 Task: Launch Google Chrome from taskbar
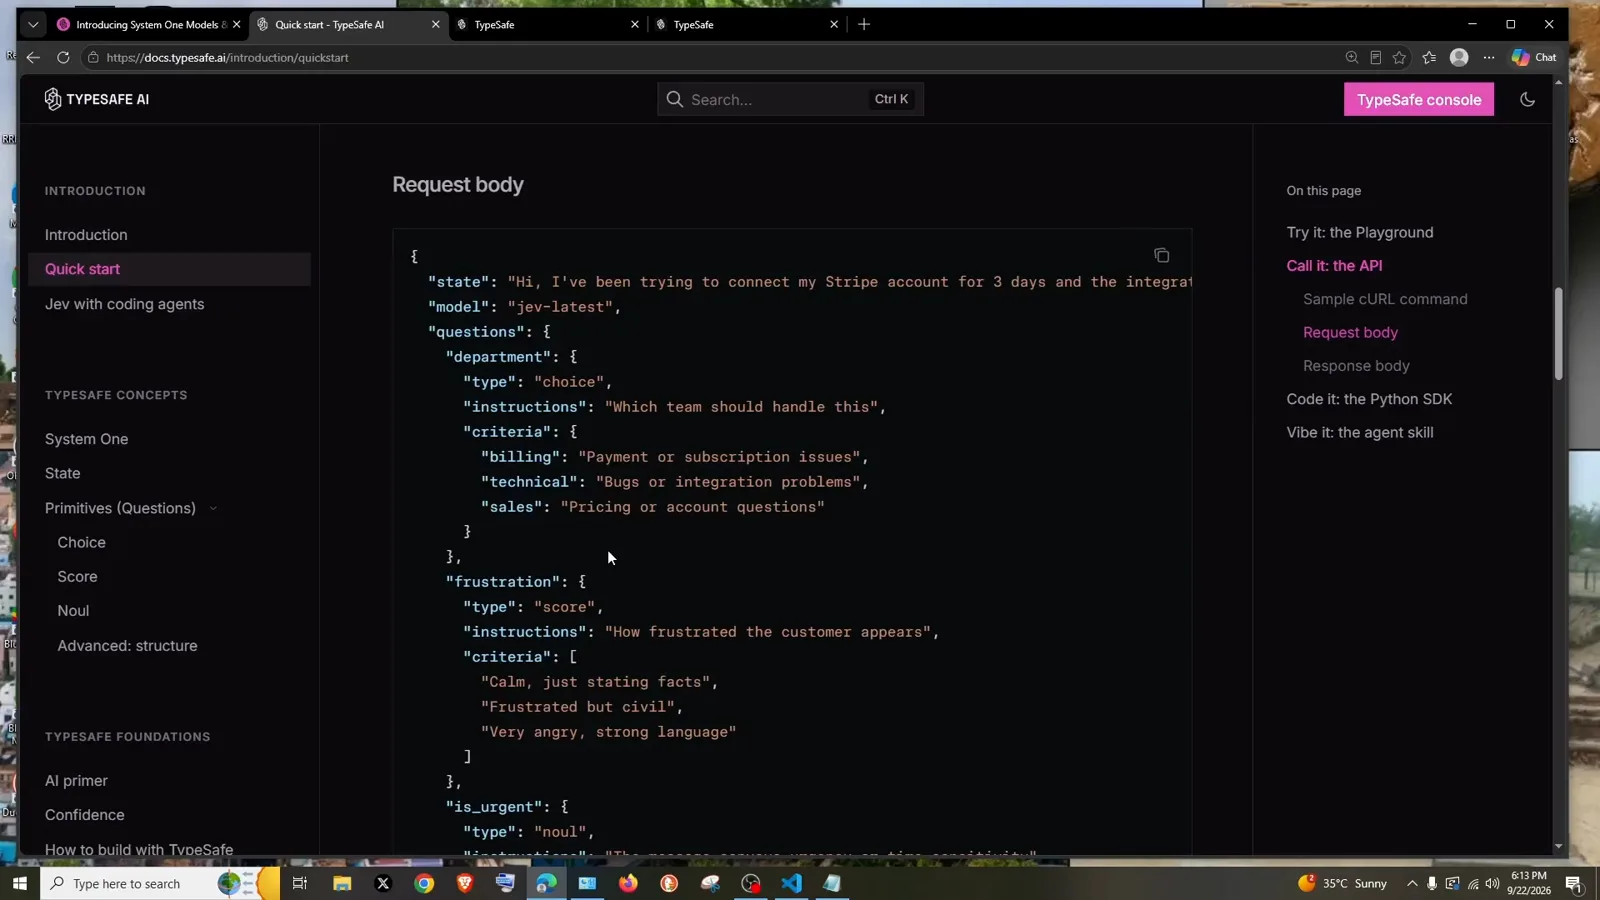click(x=424, y=883)
